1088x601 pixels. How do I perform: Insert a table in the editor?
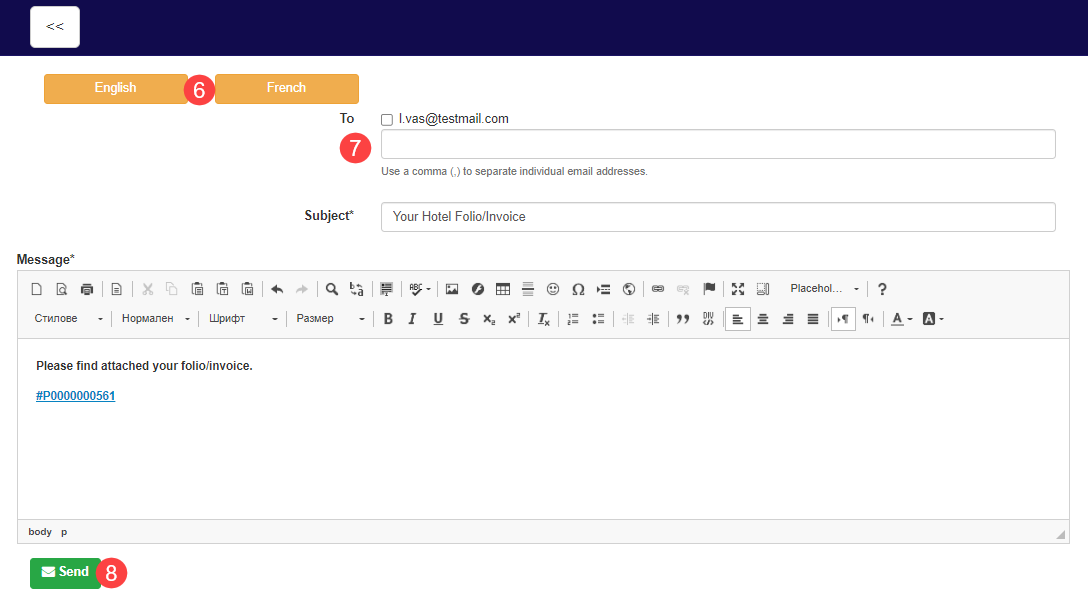tap(503, 289)
